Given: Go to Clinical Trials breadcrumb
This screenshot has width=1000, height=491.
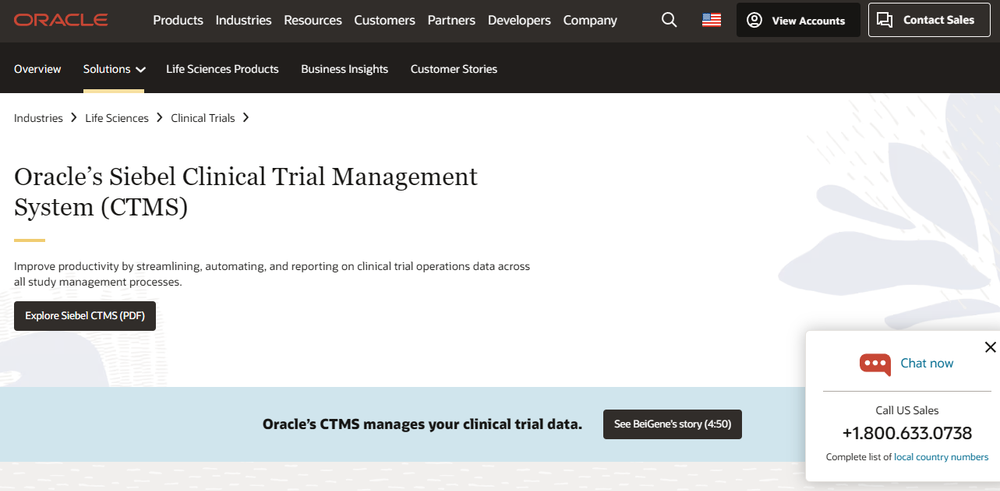Looking at the screenshot, I should pos(203,118).
